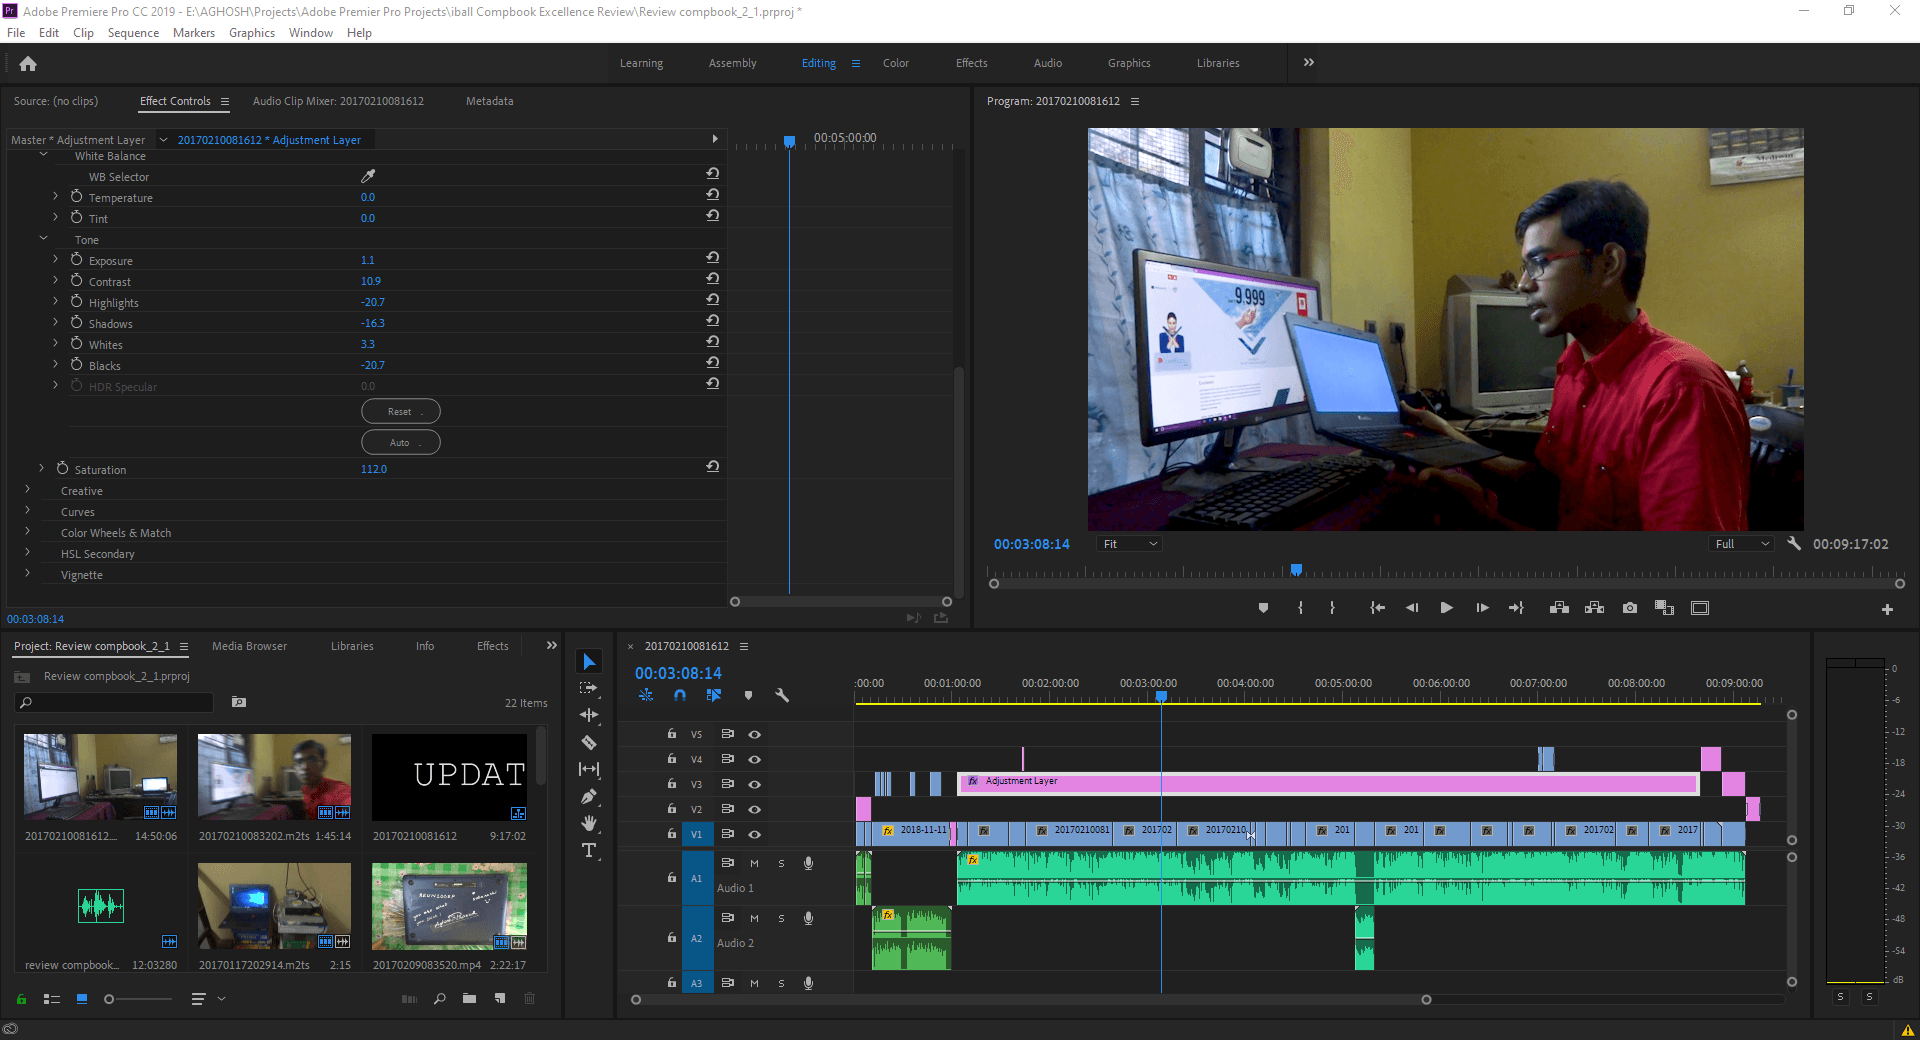The height and width of the screenshot is (1040, 1920).
Task: Open the Sequence menu
Action: 133,33
